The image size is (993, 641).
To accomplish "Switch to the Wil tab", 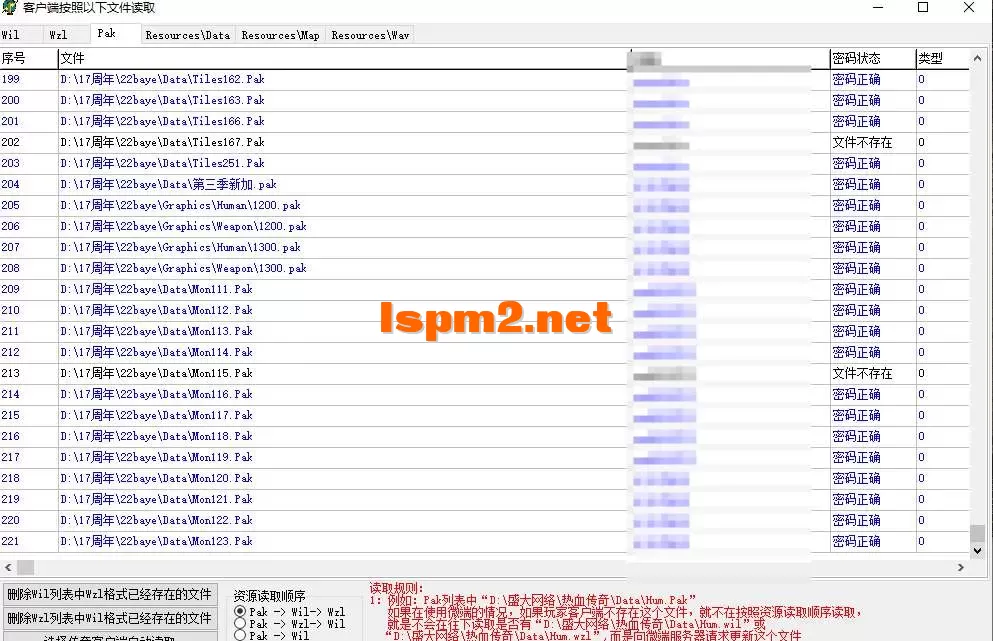I will pos(10,35).
